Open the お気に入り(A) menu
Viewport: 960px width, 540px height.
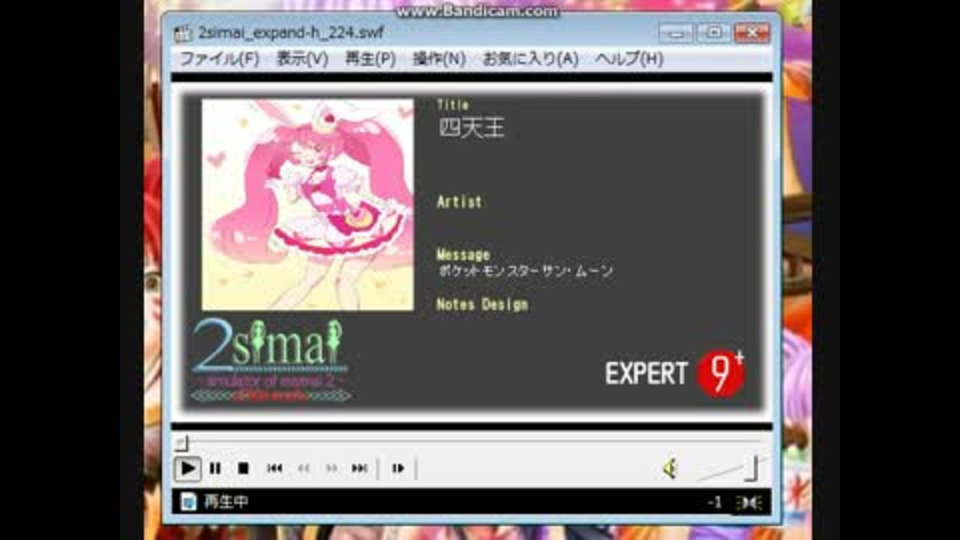[x=531, y=59]
